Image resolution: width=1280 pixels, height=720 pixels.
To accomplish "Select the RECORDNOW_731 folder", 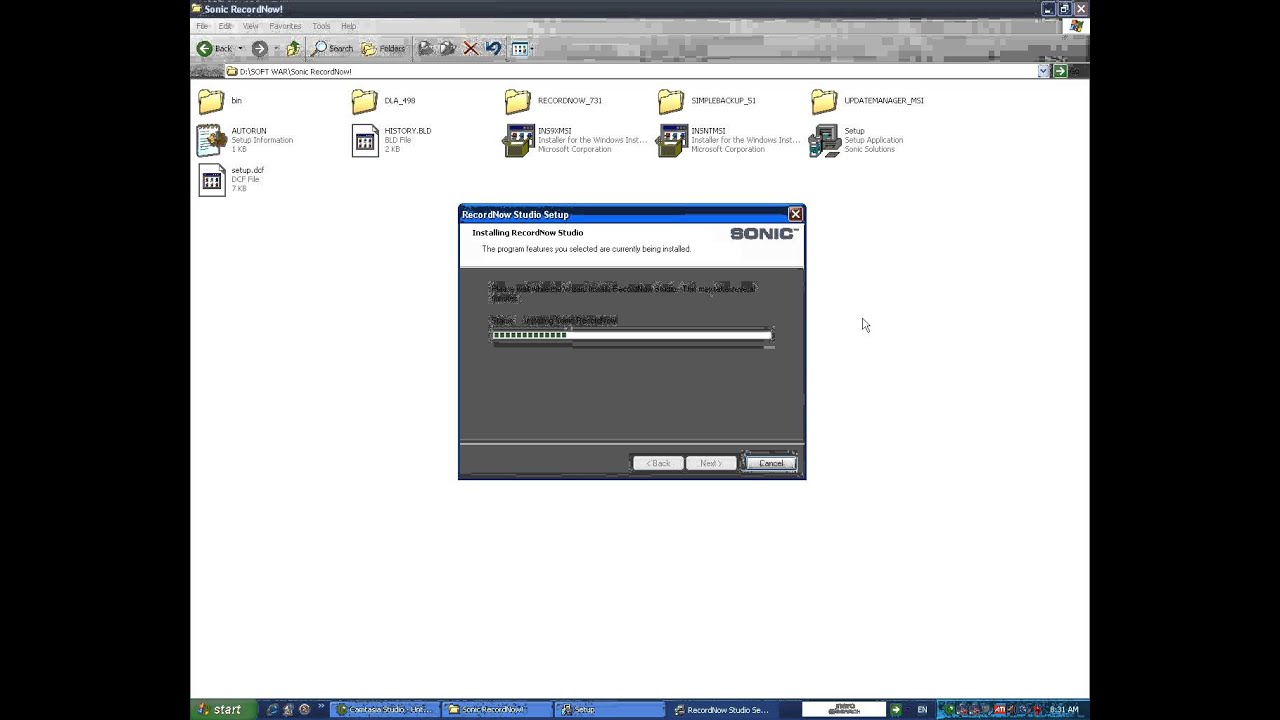I will [x=554, y=101].
